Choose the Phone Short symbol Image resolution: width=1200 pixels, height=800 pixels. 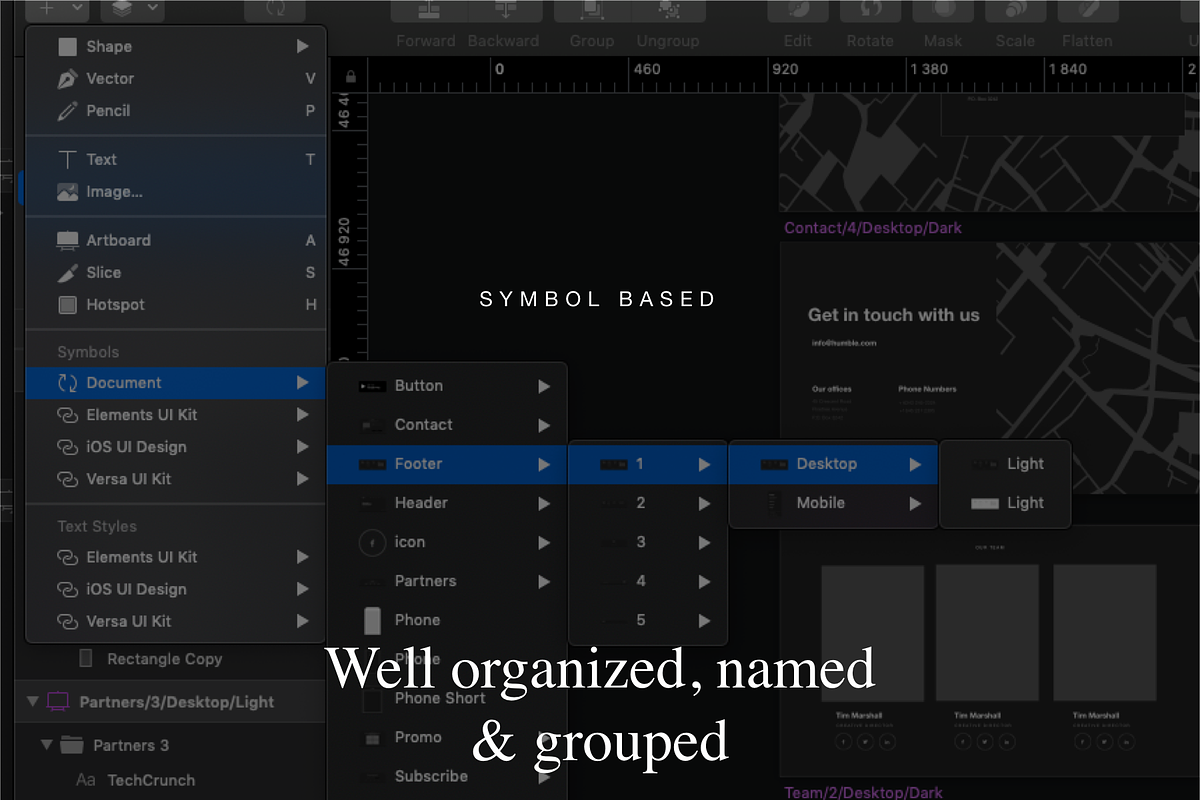447,698
